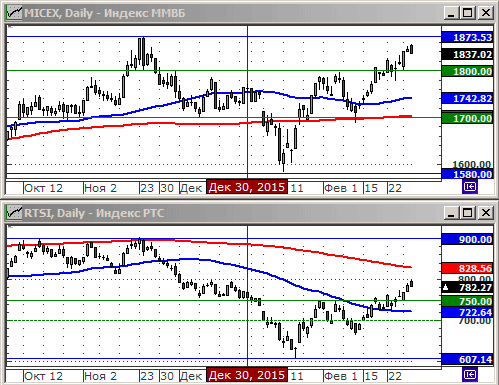Click the 1600.00 price scale value in MICEX
Image resolution: width=499 pixels, height=385 pixels.
(471, 164)
